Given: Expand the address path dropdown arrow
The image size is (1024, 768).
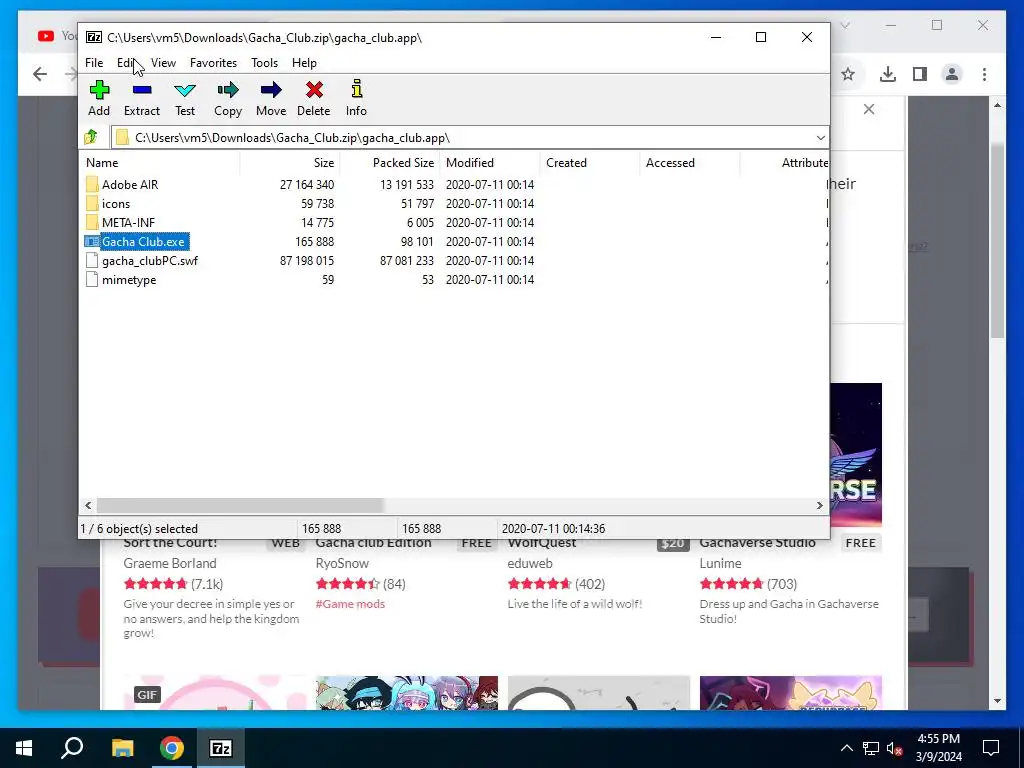Looking at the screenshot, I should (x=820, y=138).
